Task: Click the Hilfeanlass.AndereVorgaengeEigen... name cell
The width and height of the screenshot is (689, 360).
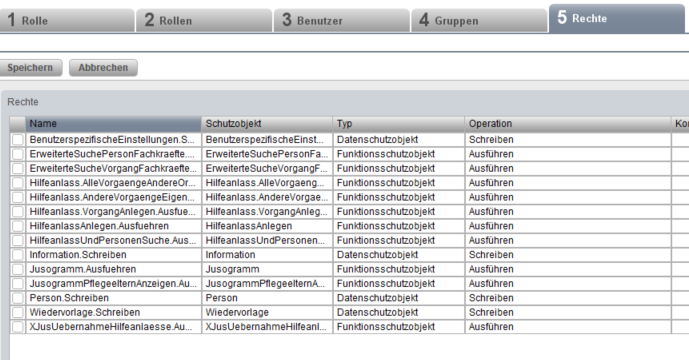Action: (x=113, y=197)
